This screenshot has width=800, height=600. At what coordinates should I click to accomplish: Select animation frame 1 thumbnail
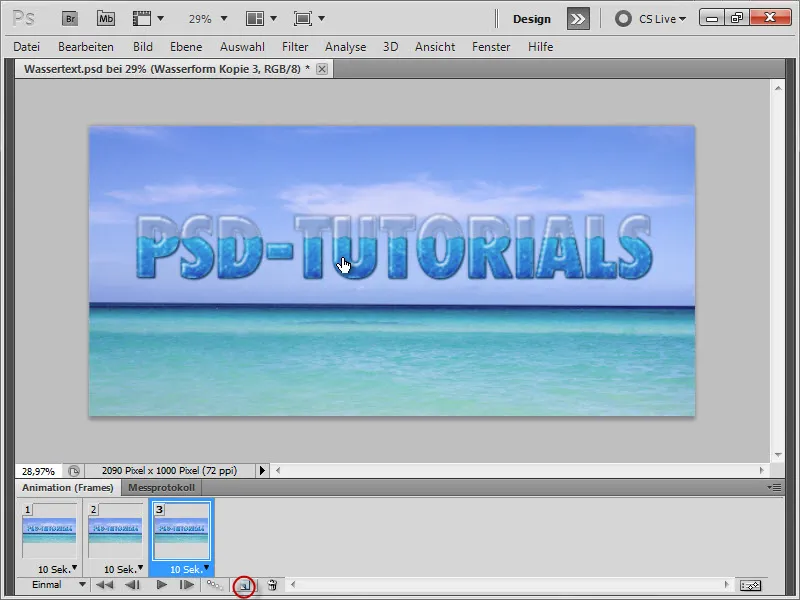(49, 531)
